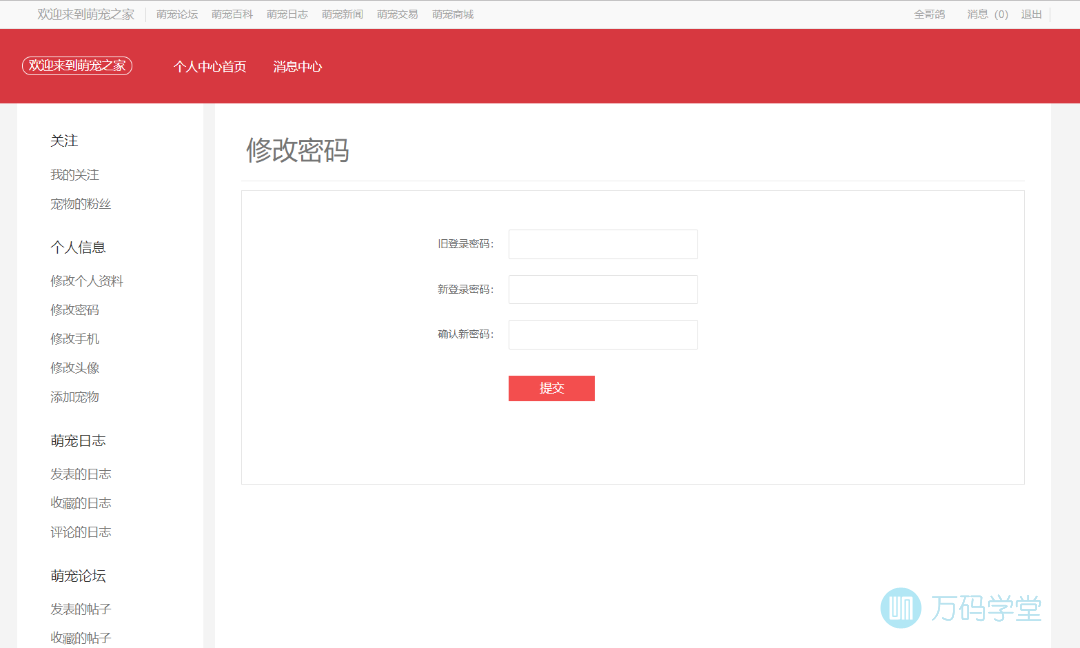Open 添加宠物 in the sidebar

tap(75, 397)
